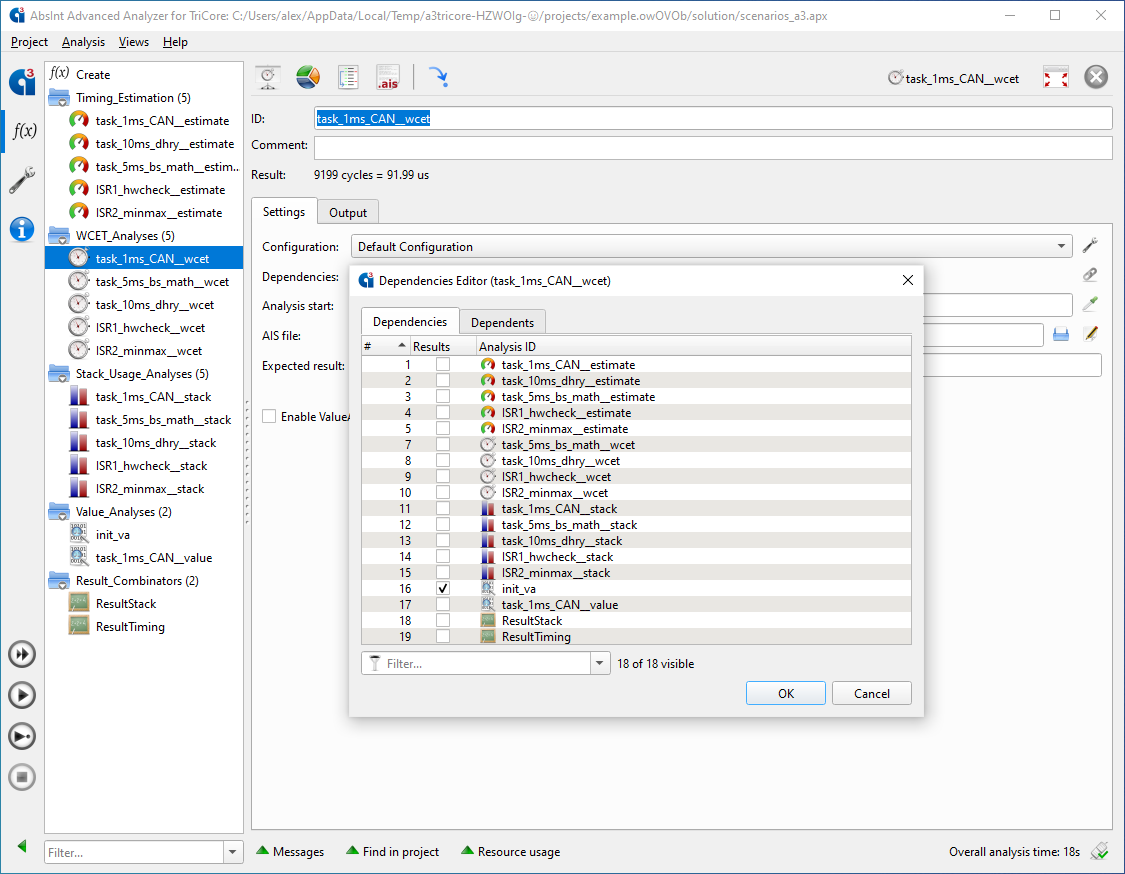Click the blue browse icon for AIS file

1061,334
